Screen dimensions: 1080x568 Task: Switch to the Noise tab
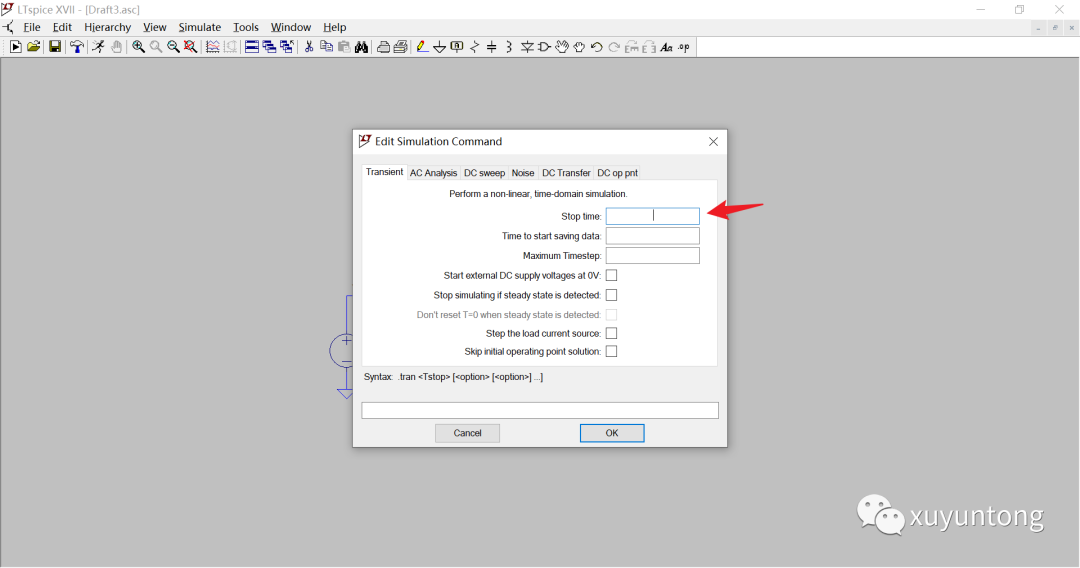tap(523, 173)
